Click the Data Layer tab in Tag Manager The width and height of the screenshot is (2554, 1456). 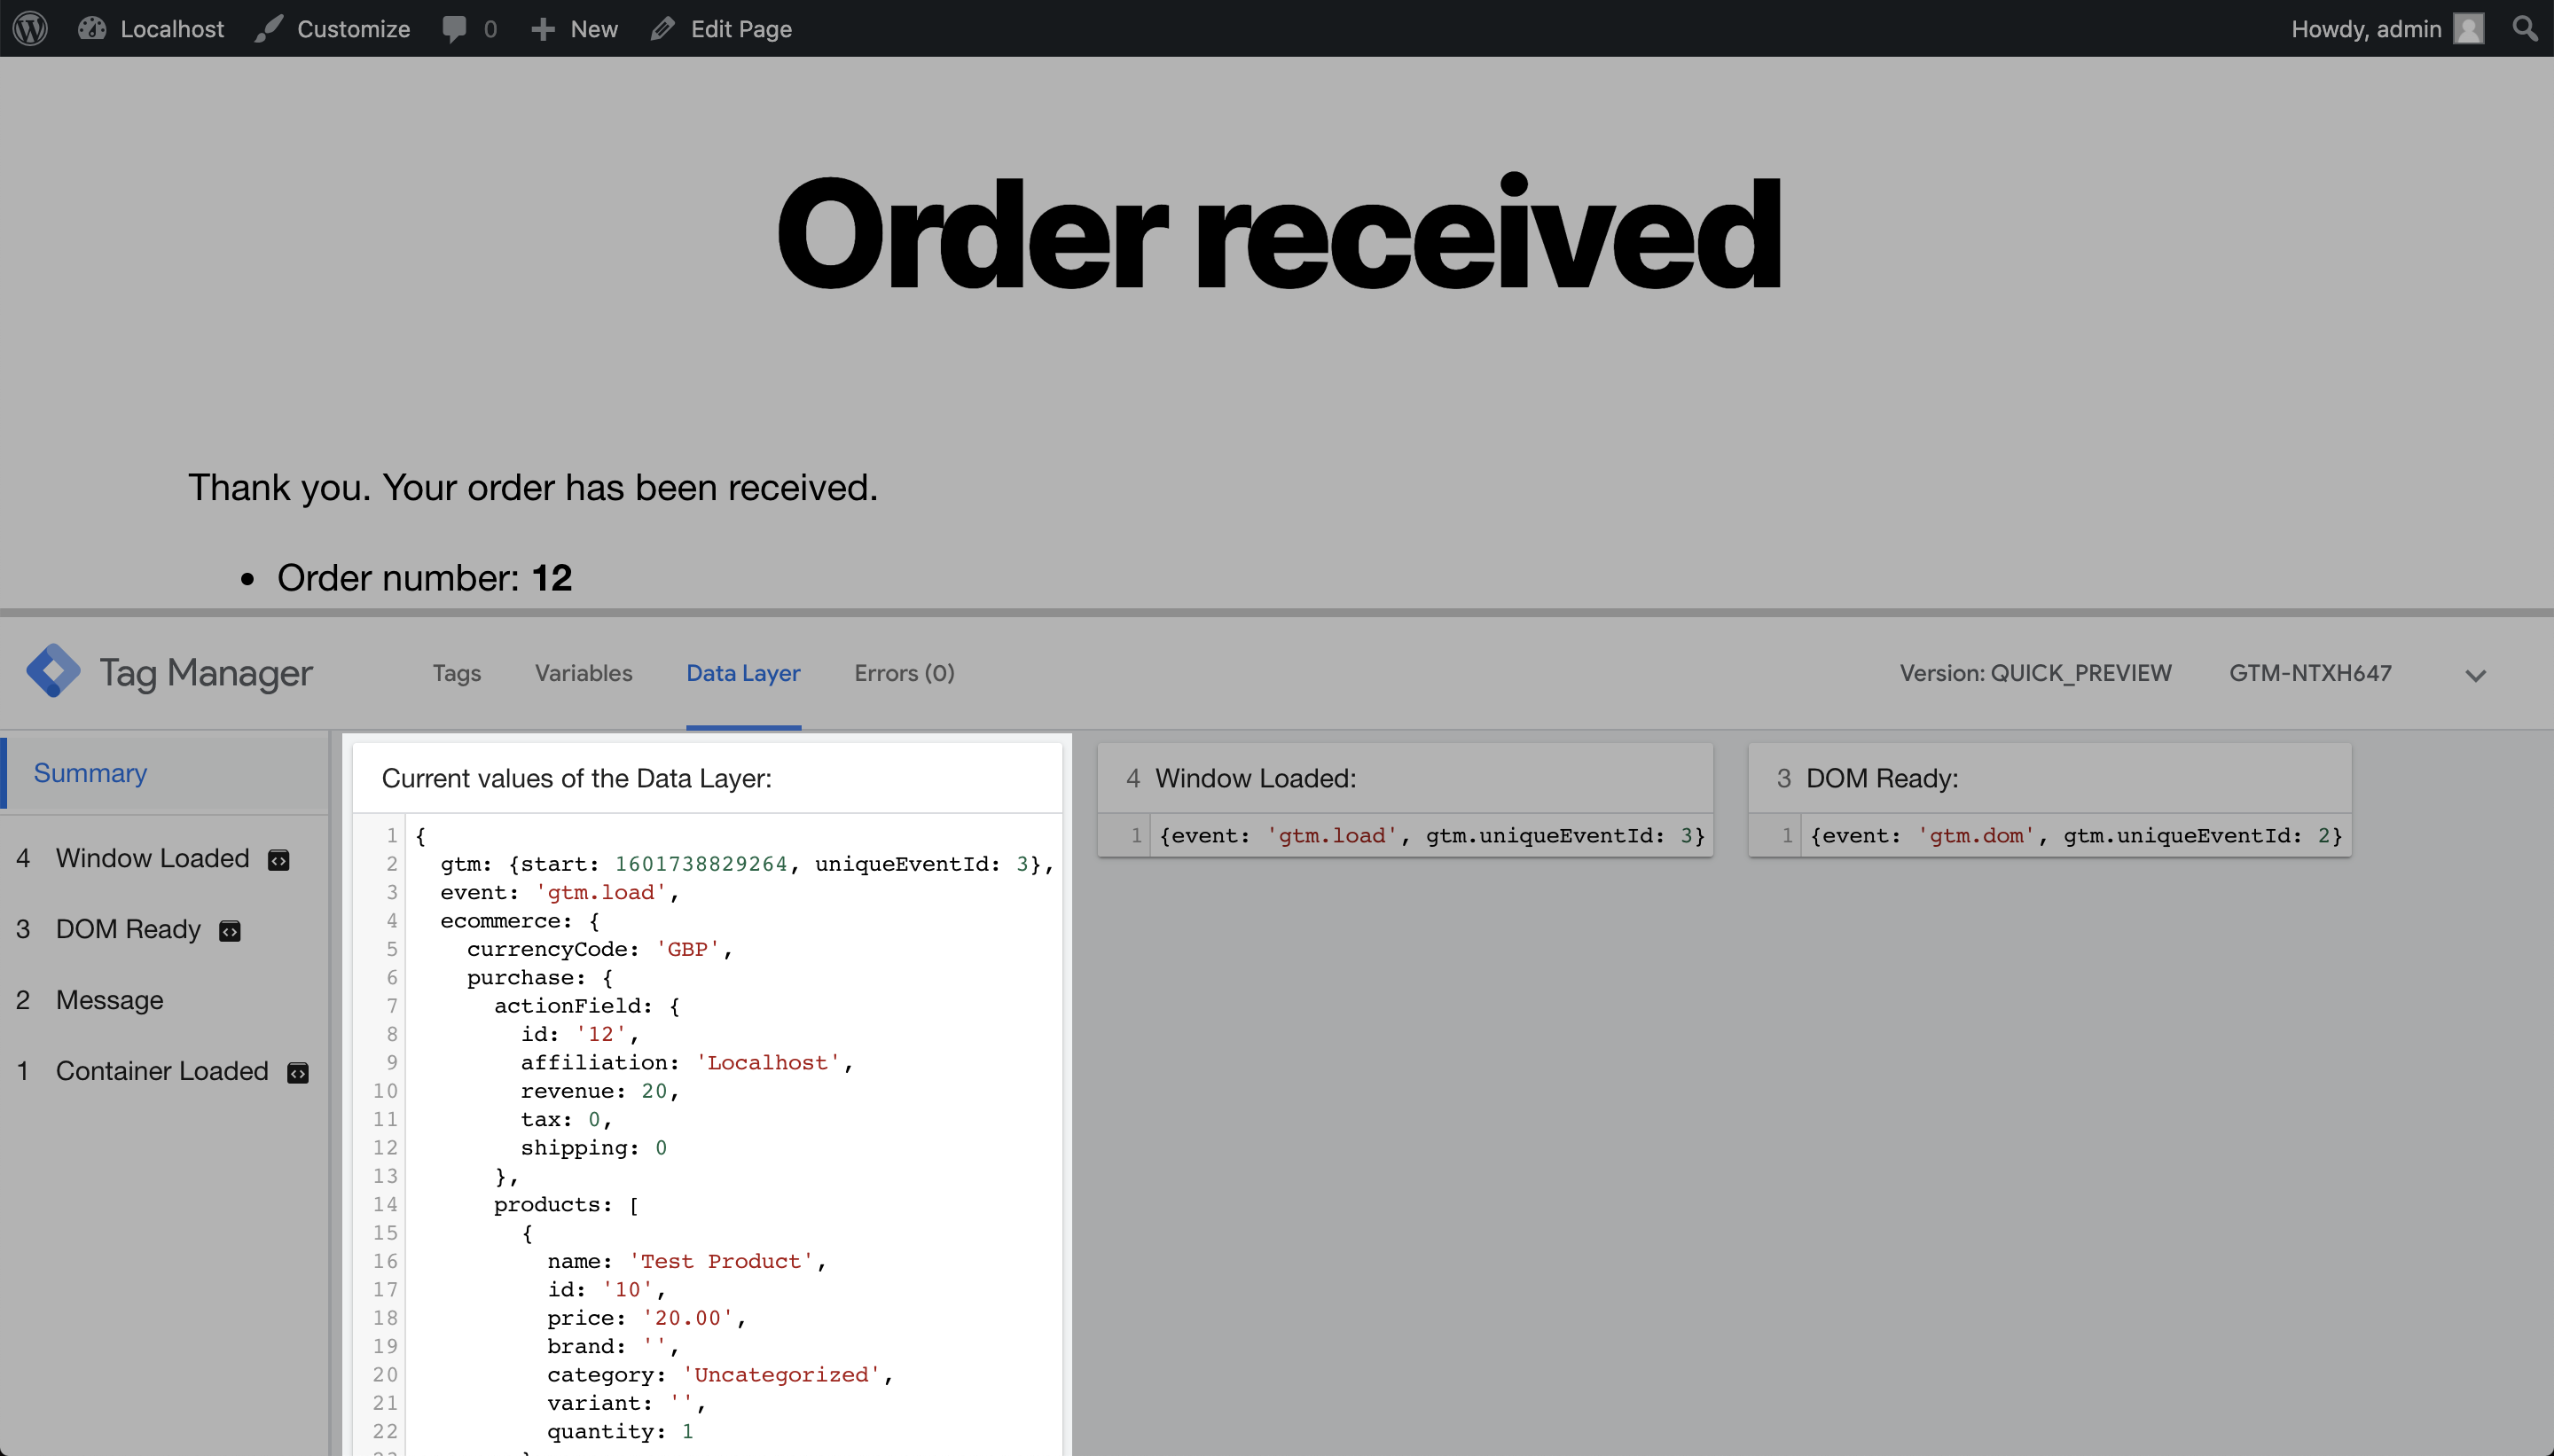tap(742, 672)
